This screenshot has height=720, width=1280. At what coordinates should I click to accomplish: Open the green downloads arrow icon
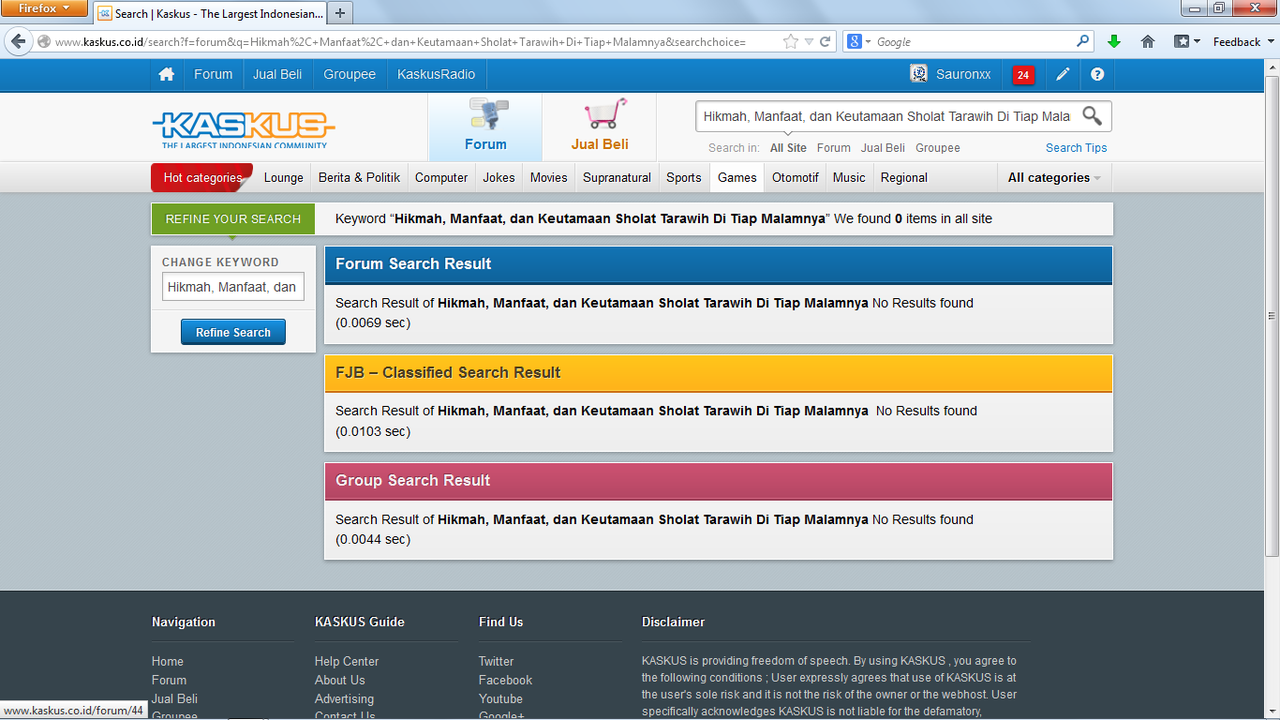coord(1114,42)
